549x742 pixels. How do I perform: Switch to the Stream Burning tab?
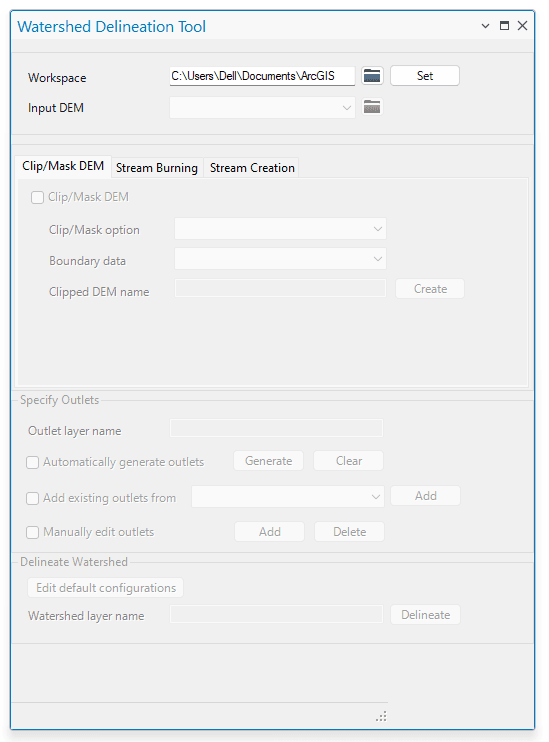pyautogui.click(x=157, y=168)
